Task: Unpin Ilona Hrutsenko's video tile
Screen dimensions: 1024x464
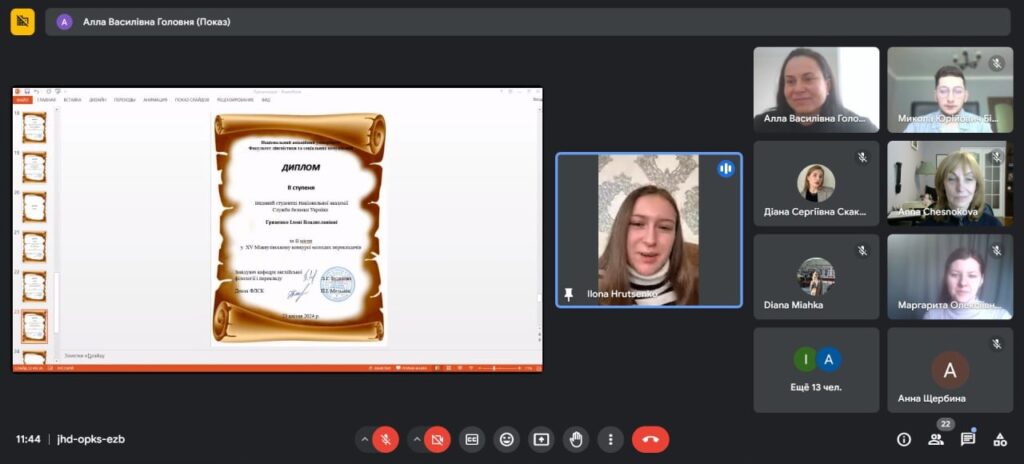Action: 569,295
